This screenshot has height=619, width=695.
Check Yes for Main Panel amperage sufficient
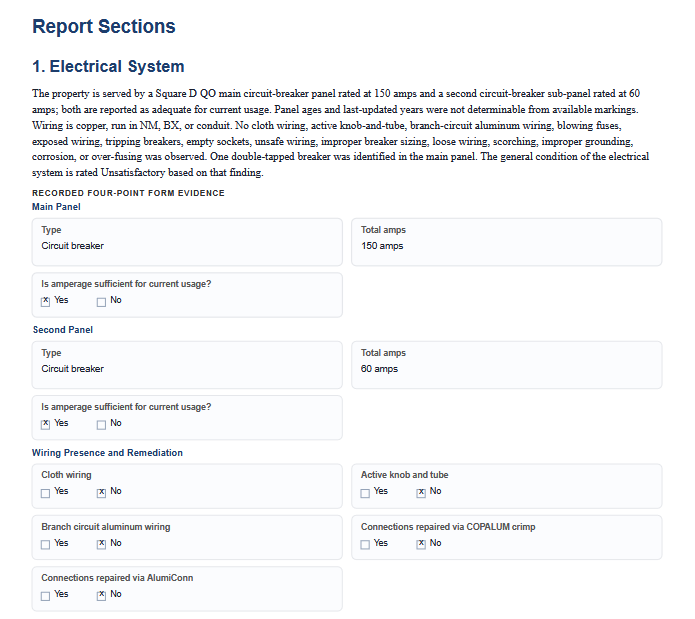45,302
